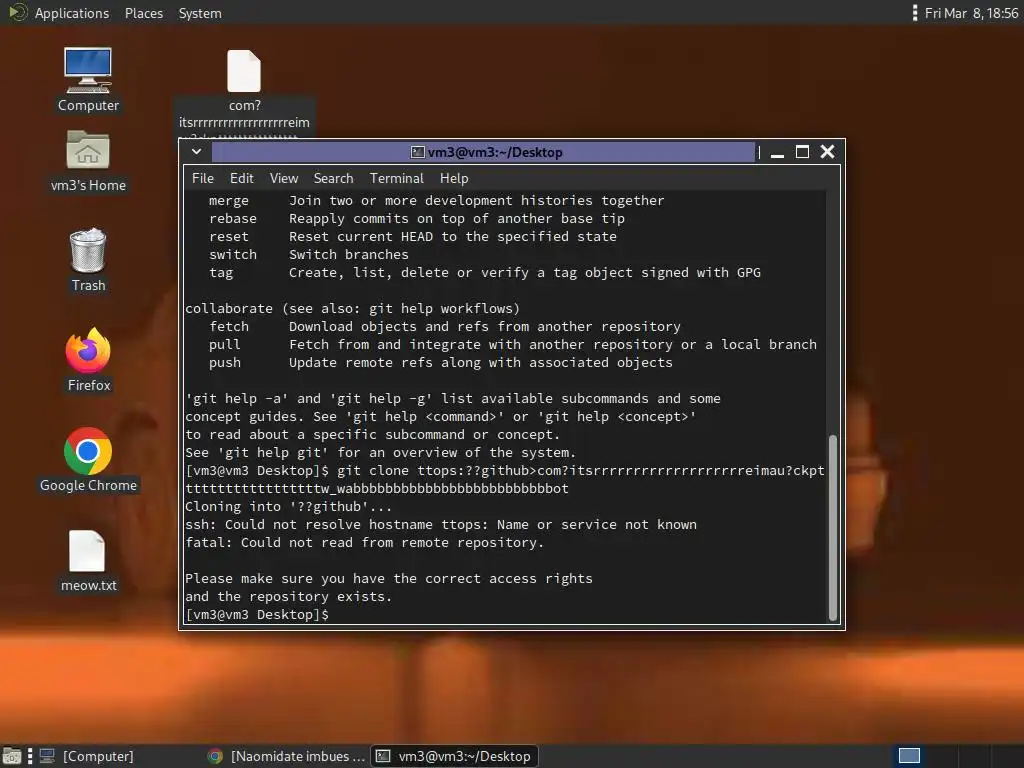Open the Computer desktop icon
The width and height of the screenshot is (1024, 768).
pyautogui.click(x=88, y=79)
